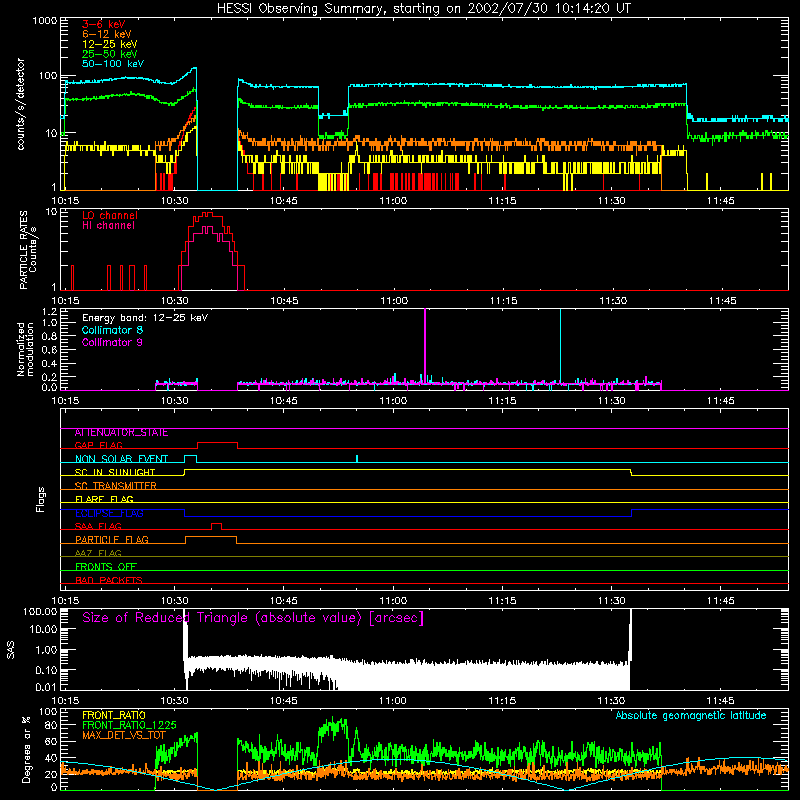
Task: Click the Absolute geomagnetic latitude label
Action: coord(691,715)
